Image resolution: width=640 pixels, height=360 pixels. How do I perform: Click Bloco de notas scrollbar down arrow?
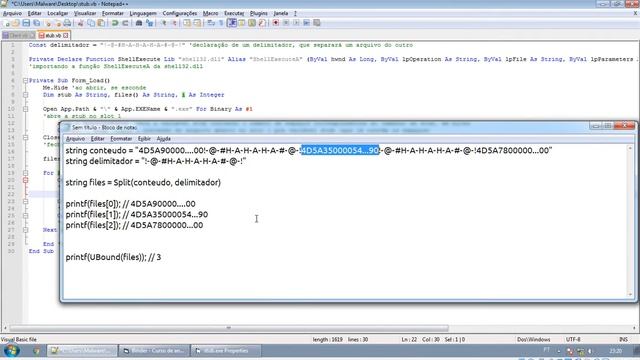[x=630, y=294]
